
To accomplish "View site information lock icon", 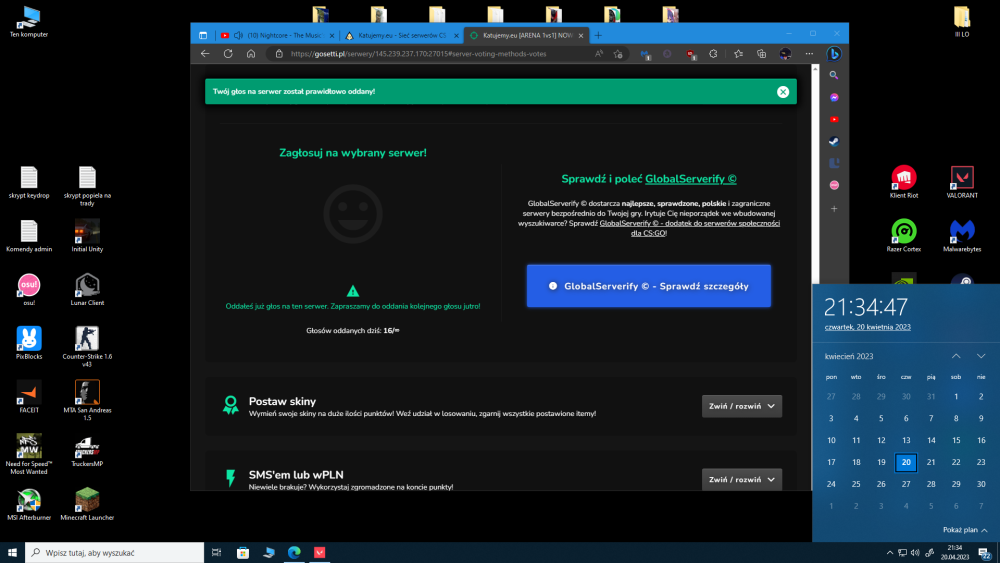I will coord(279,54).
